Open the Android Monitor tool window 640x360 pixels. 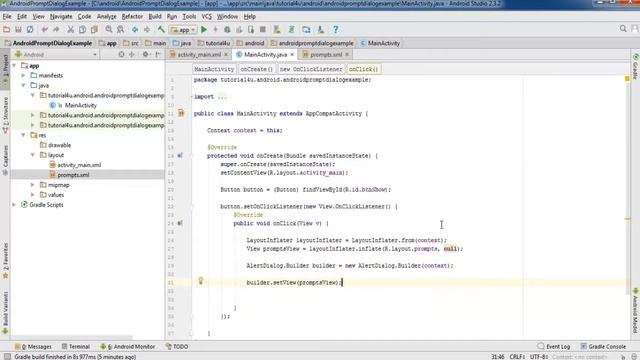pyautogui.click(x=128, y=347)
